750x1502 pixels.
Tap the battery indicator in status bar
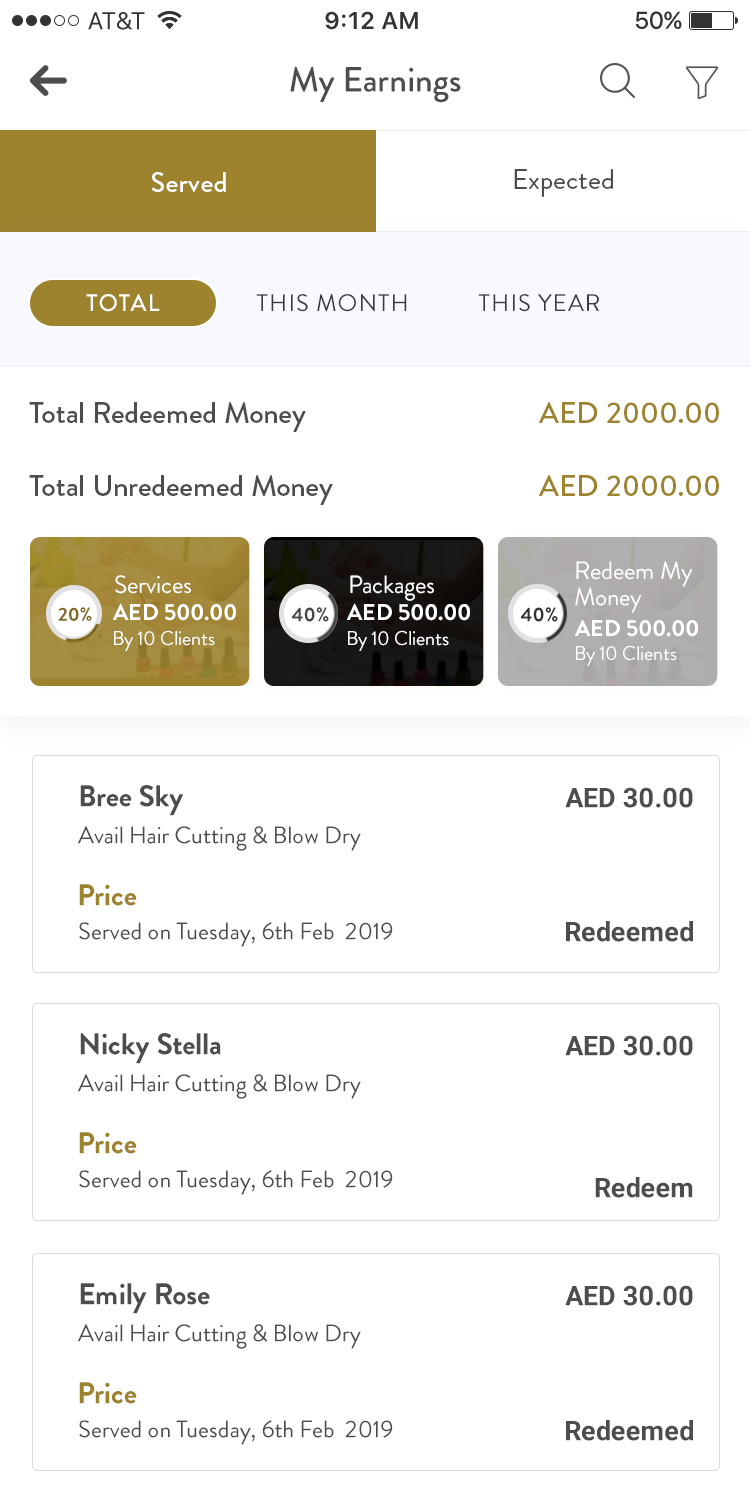[x=713, y=21]
